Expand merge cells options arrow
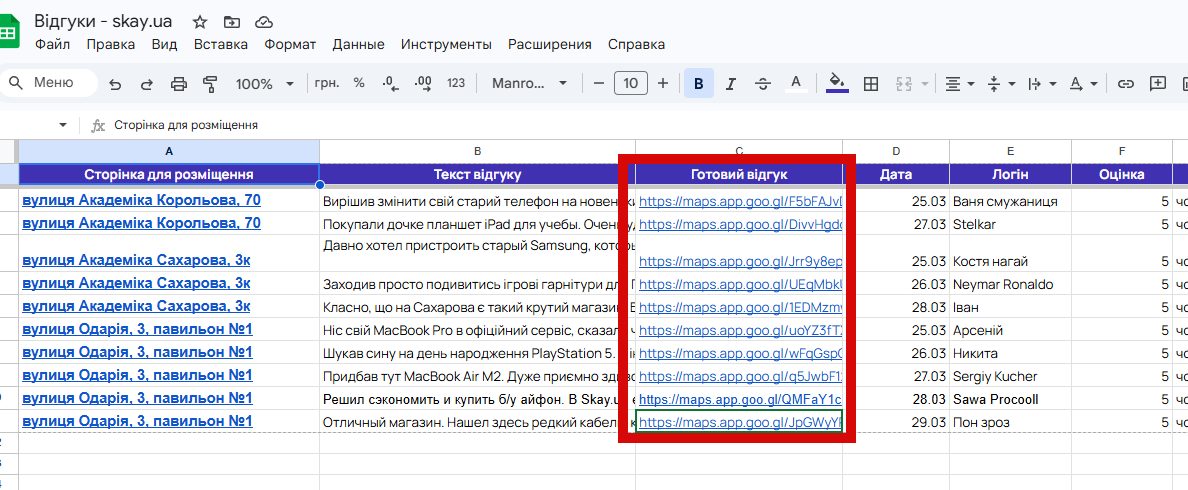 pos(924,83)
